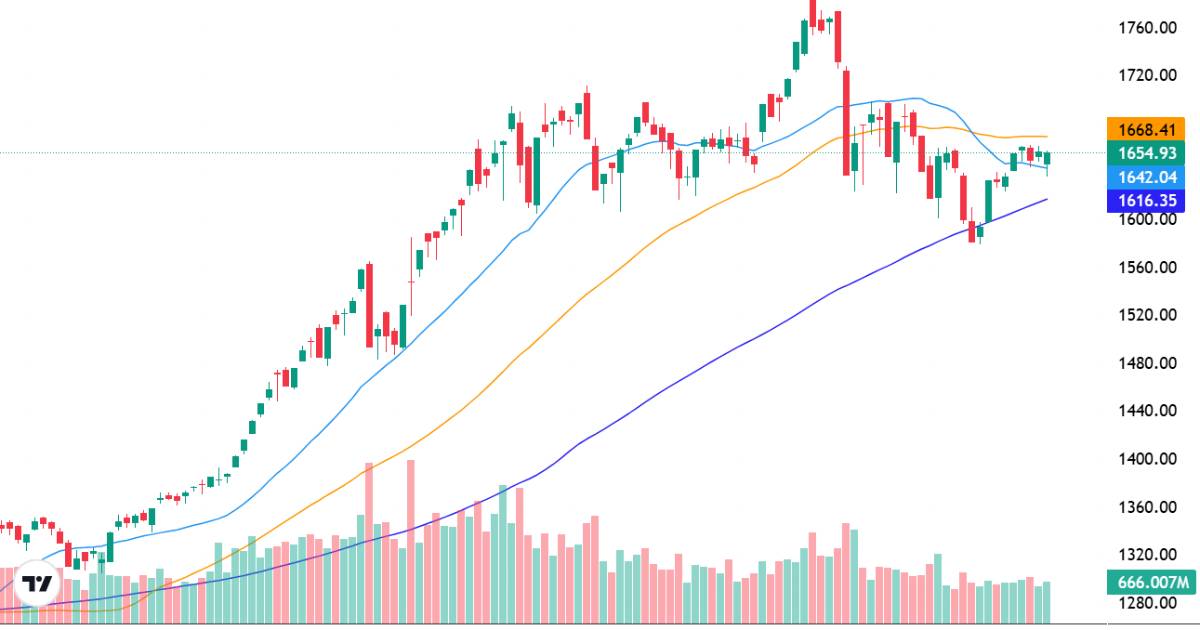Viewport: 1200px width, 630px height.
Task: Click the 1320.00 price axis label
Action: [x=1146, y=555]
